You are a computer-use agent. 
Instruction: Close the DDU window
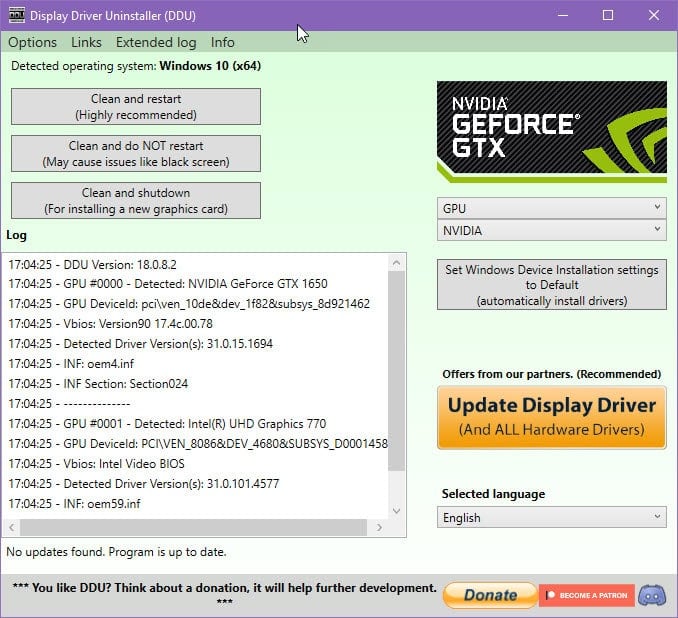[654, 16]
